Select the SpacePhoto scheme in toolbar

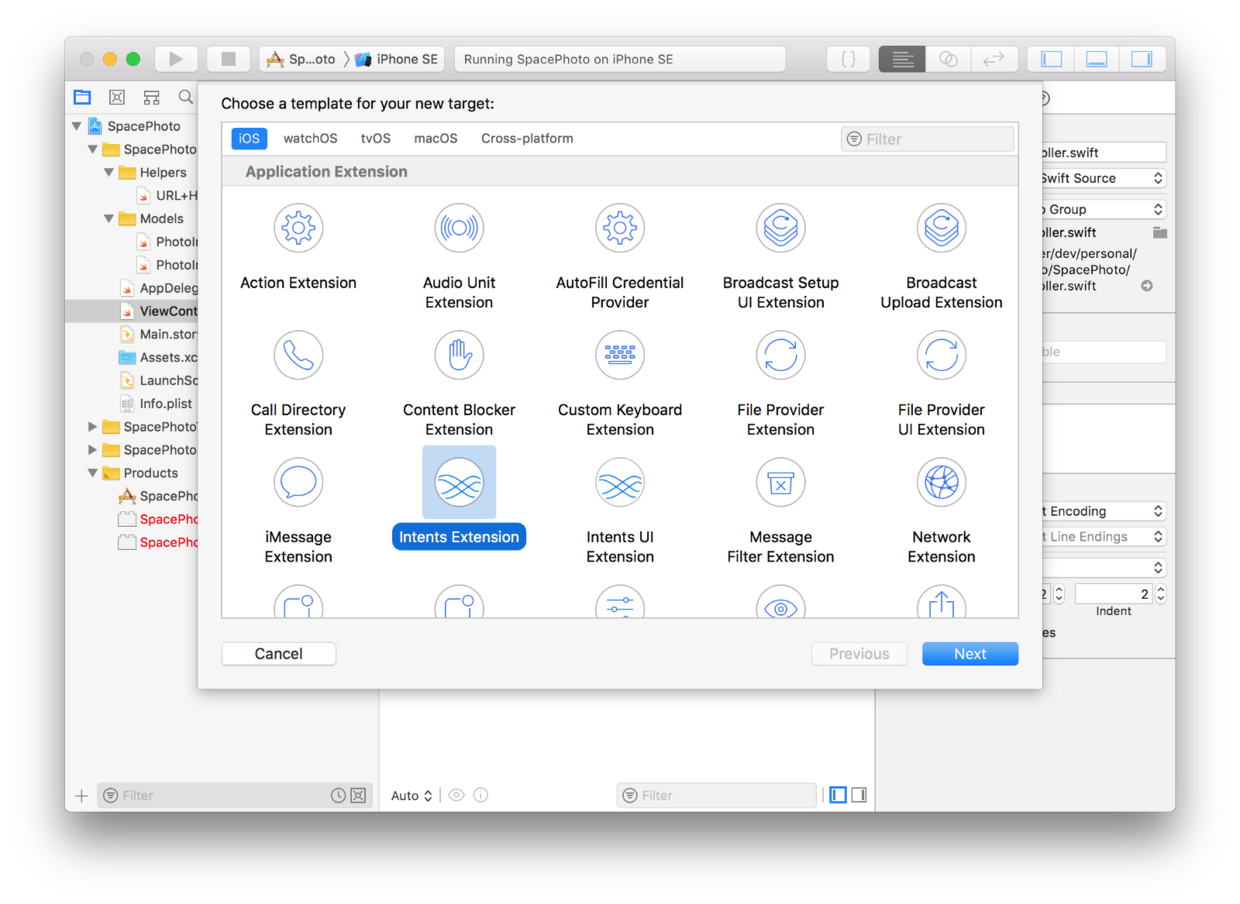[300, 59]
